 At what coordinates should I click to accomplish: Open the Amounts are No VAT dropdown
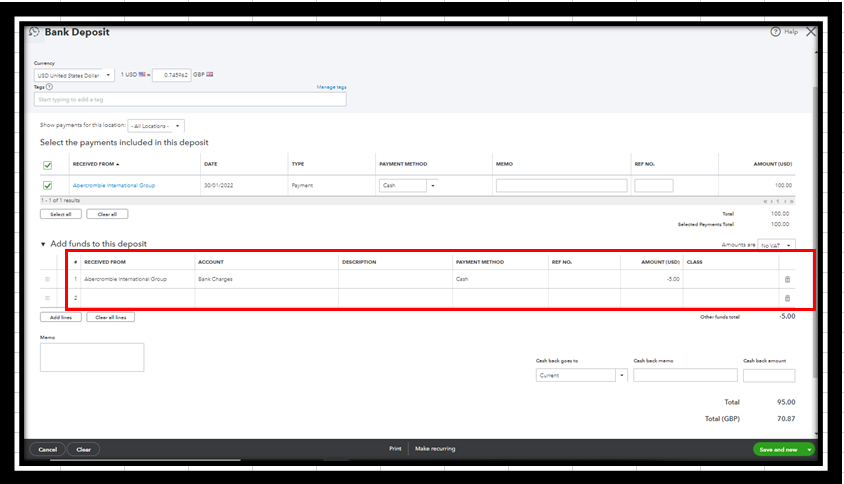[776, 245]
